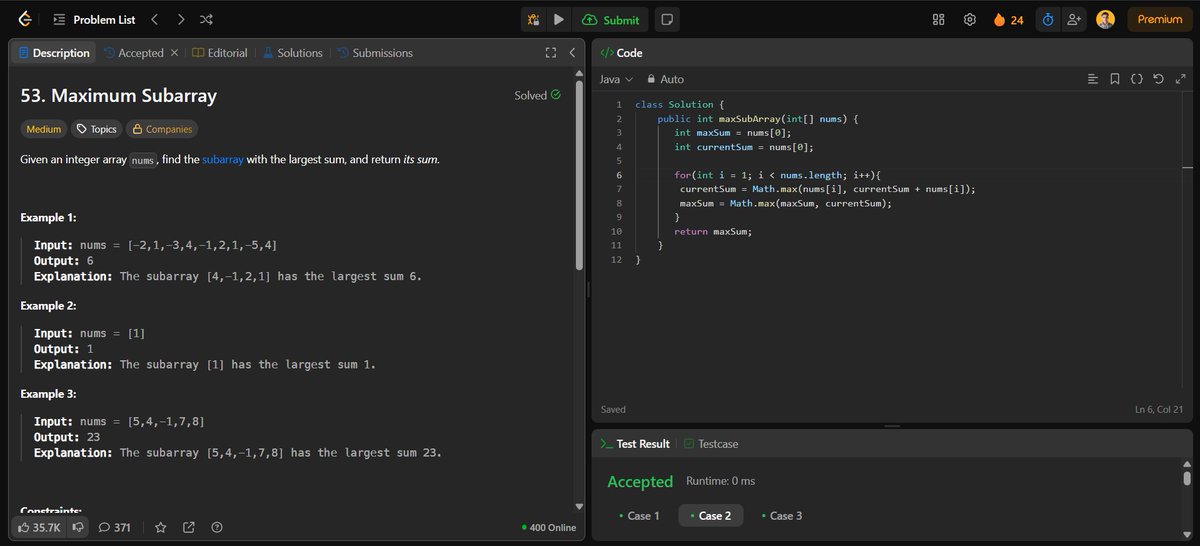The height and width of the screenshot is (546, 1200).
Task: Select Case 1 result
Action: point(639,516)
